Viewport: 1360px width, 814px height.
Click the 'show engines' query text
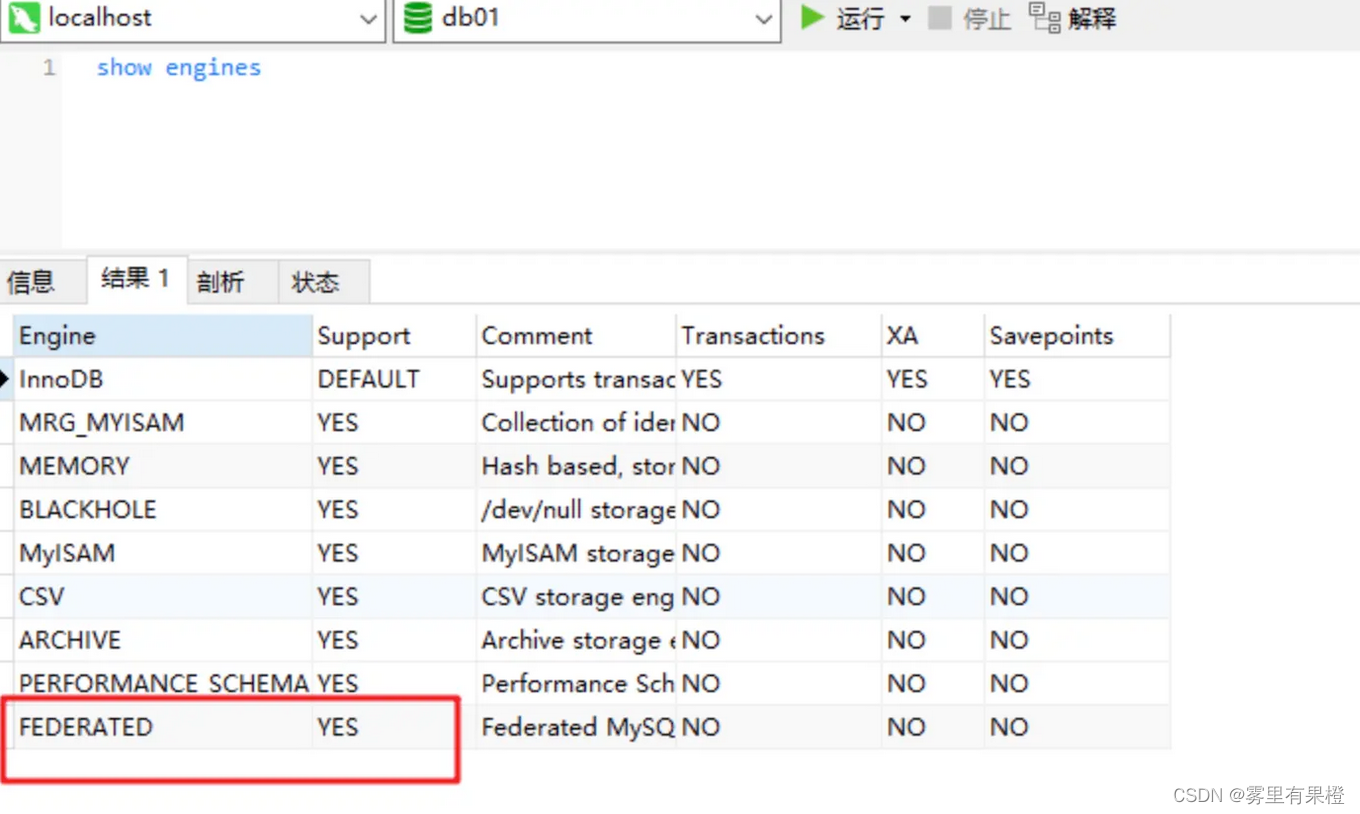pyautogui.click(x=179, y=68)
